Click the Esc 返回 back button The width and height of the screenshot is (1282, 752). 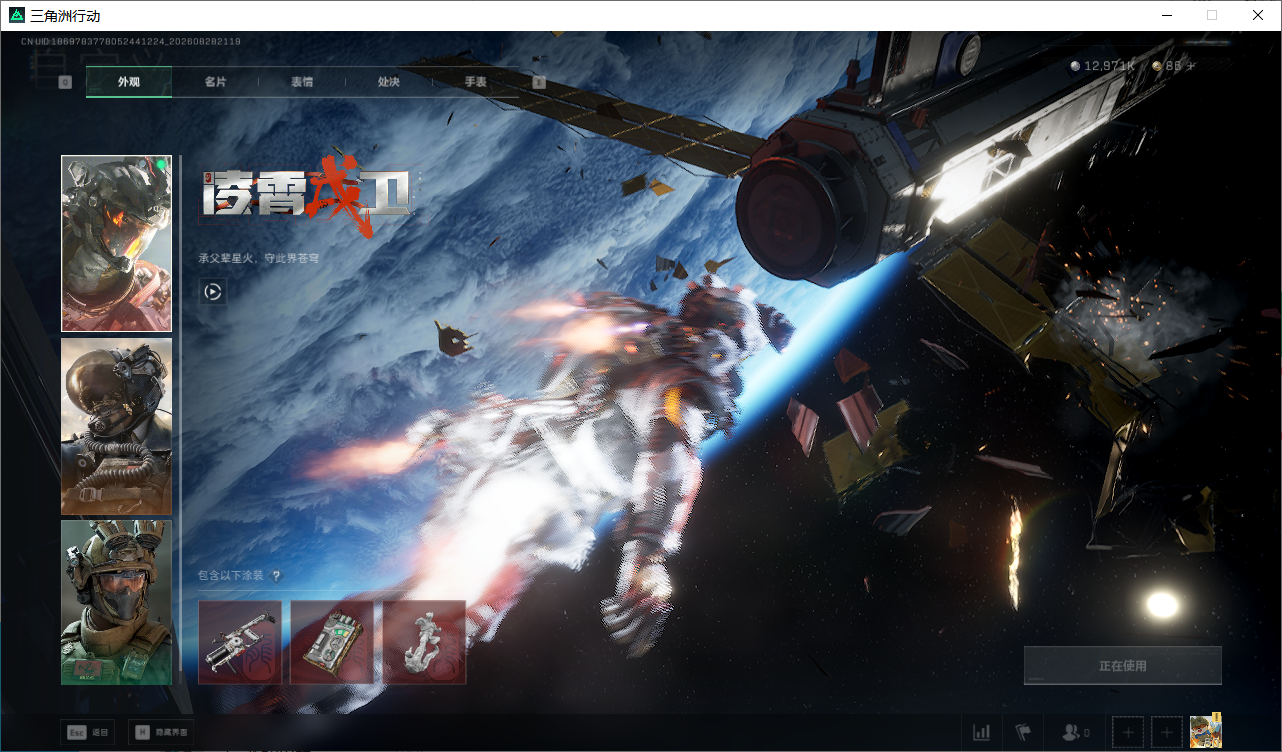click(x=88, y=733)
